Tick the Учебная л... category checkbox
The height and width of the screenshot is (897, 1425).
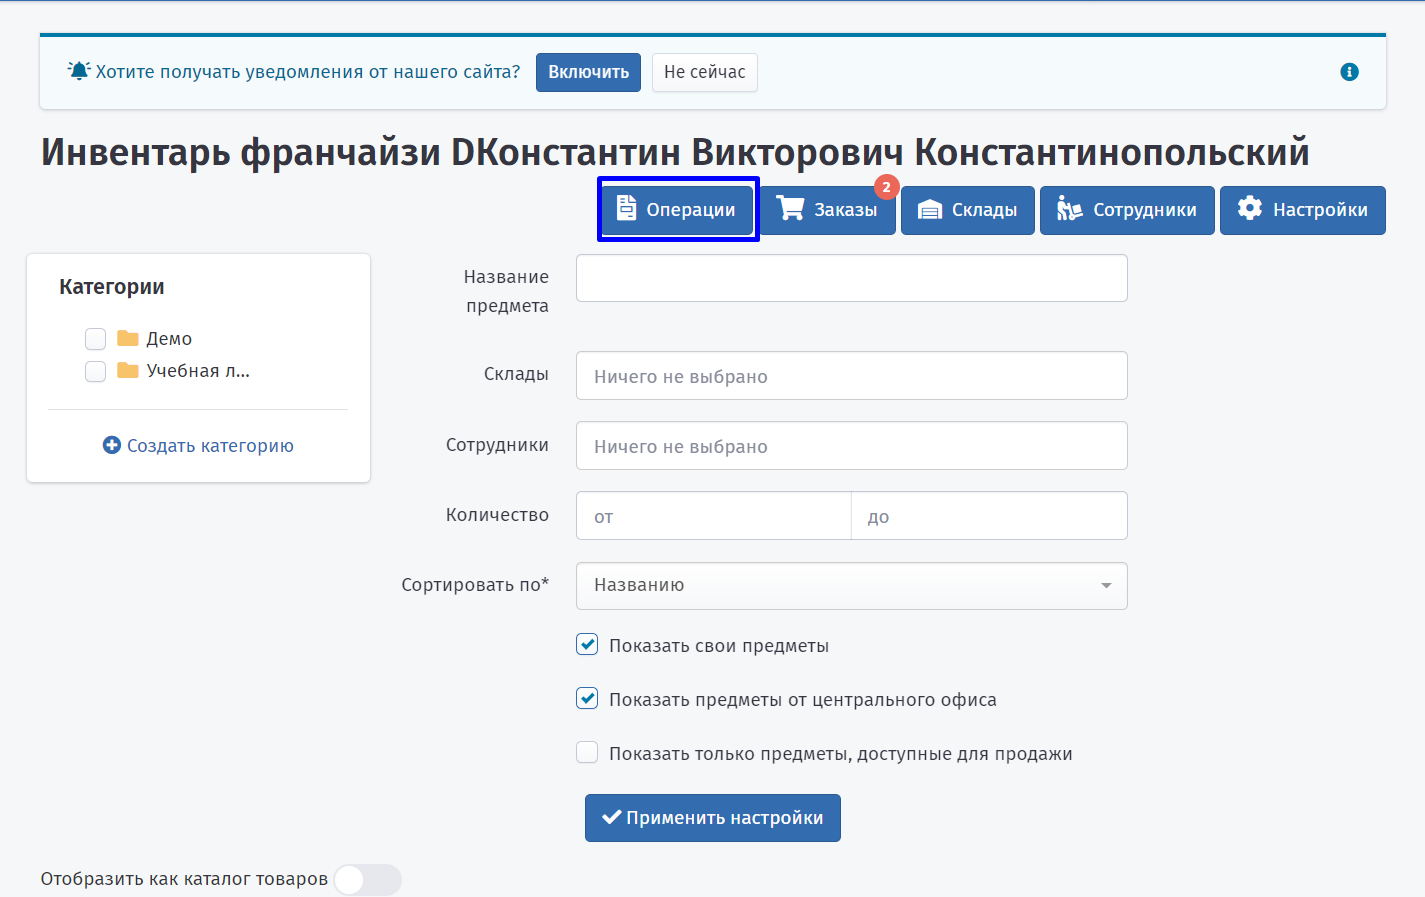96,371
